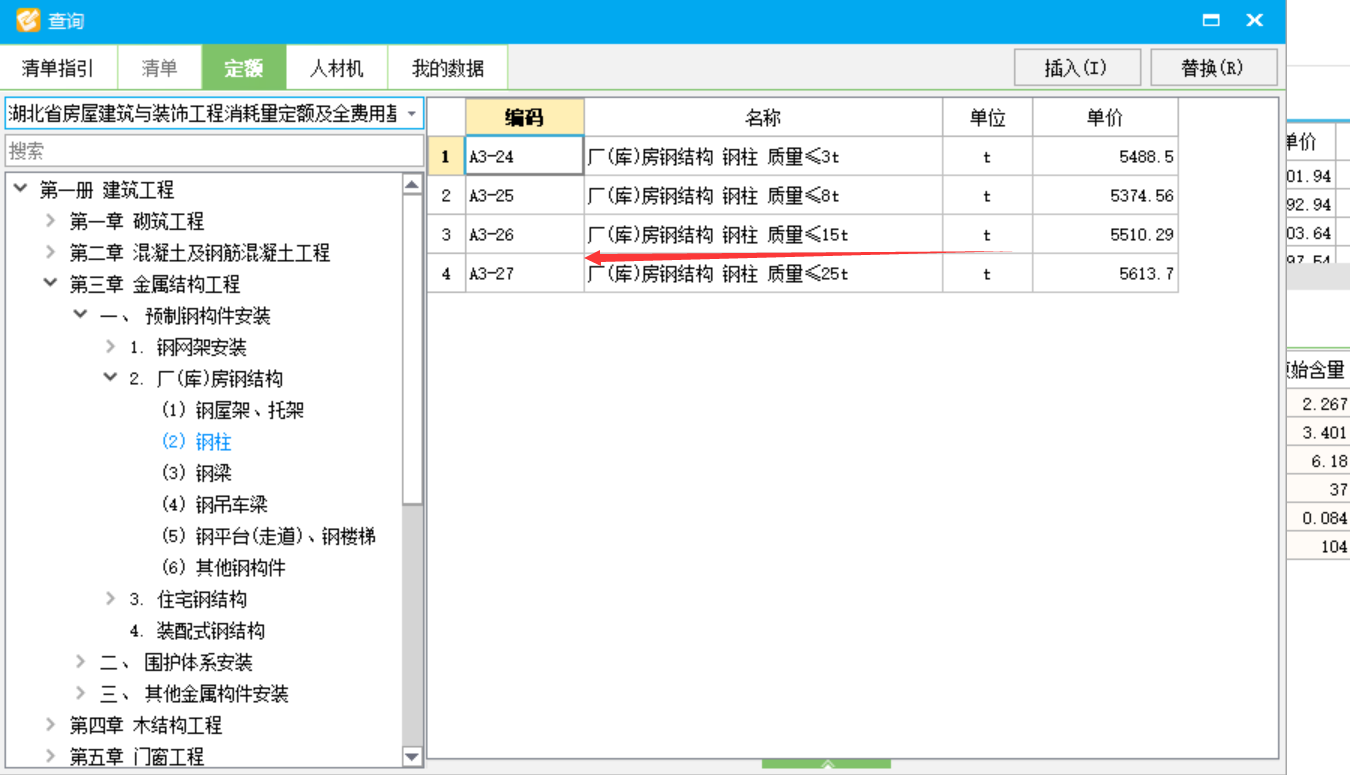Expand 1. 钢网架安装 chevron
The height and width of the screenshot is (775, 1350).
[110, 347]
